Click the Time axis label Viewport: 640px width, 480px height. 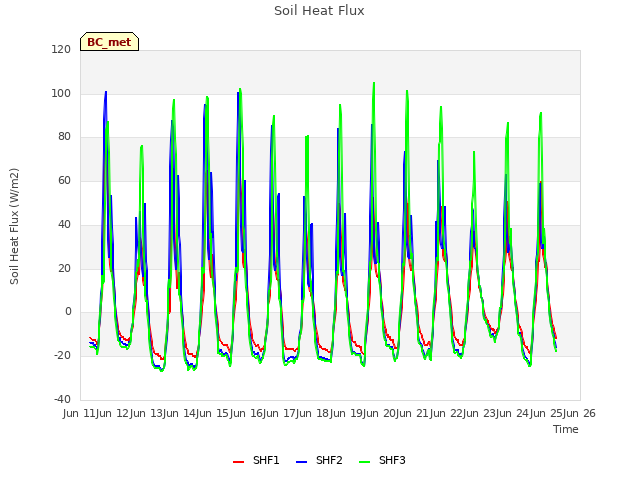point(566,429)
